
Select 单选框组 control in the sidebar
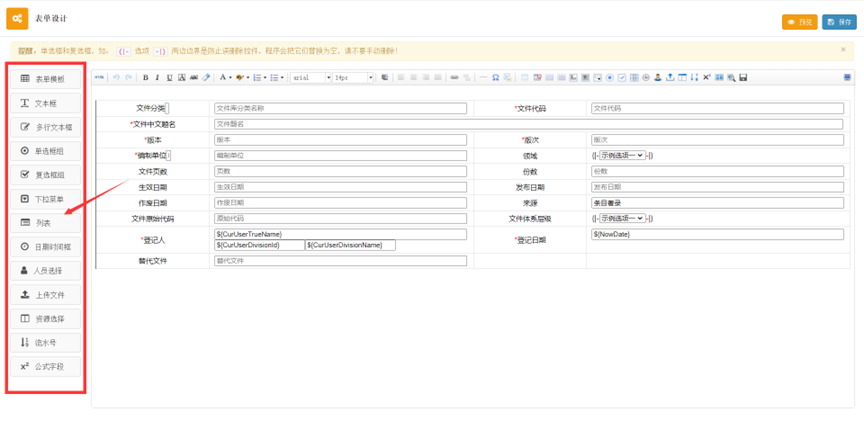pyautogui.click(x=45, y=151)
